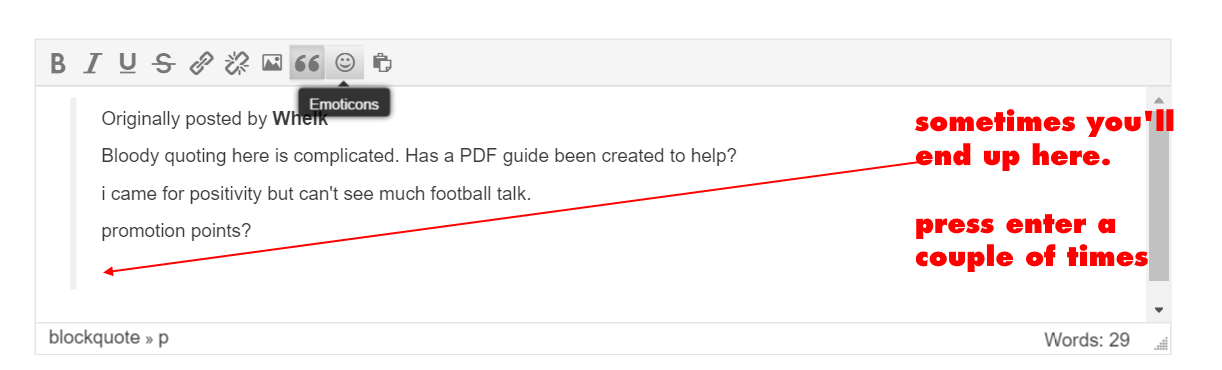This screenshot has width=1222, height=370.
Task: Click on the 'promotion points?' text line
Action: (x=176, y=231)
